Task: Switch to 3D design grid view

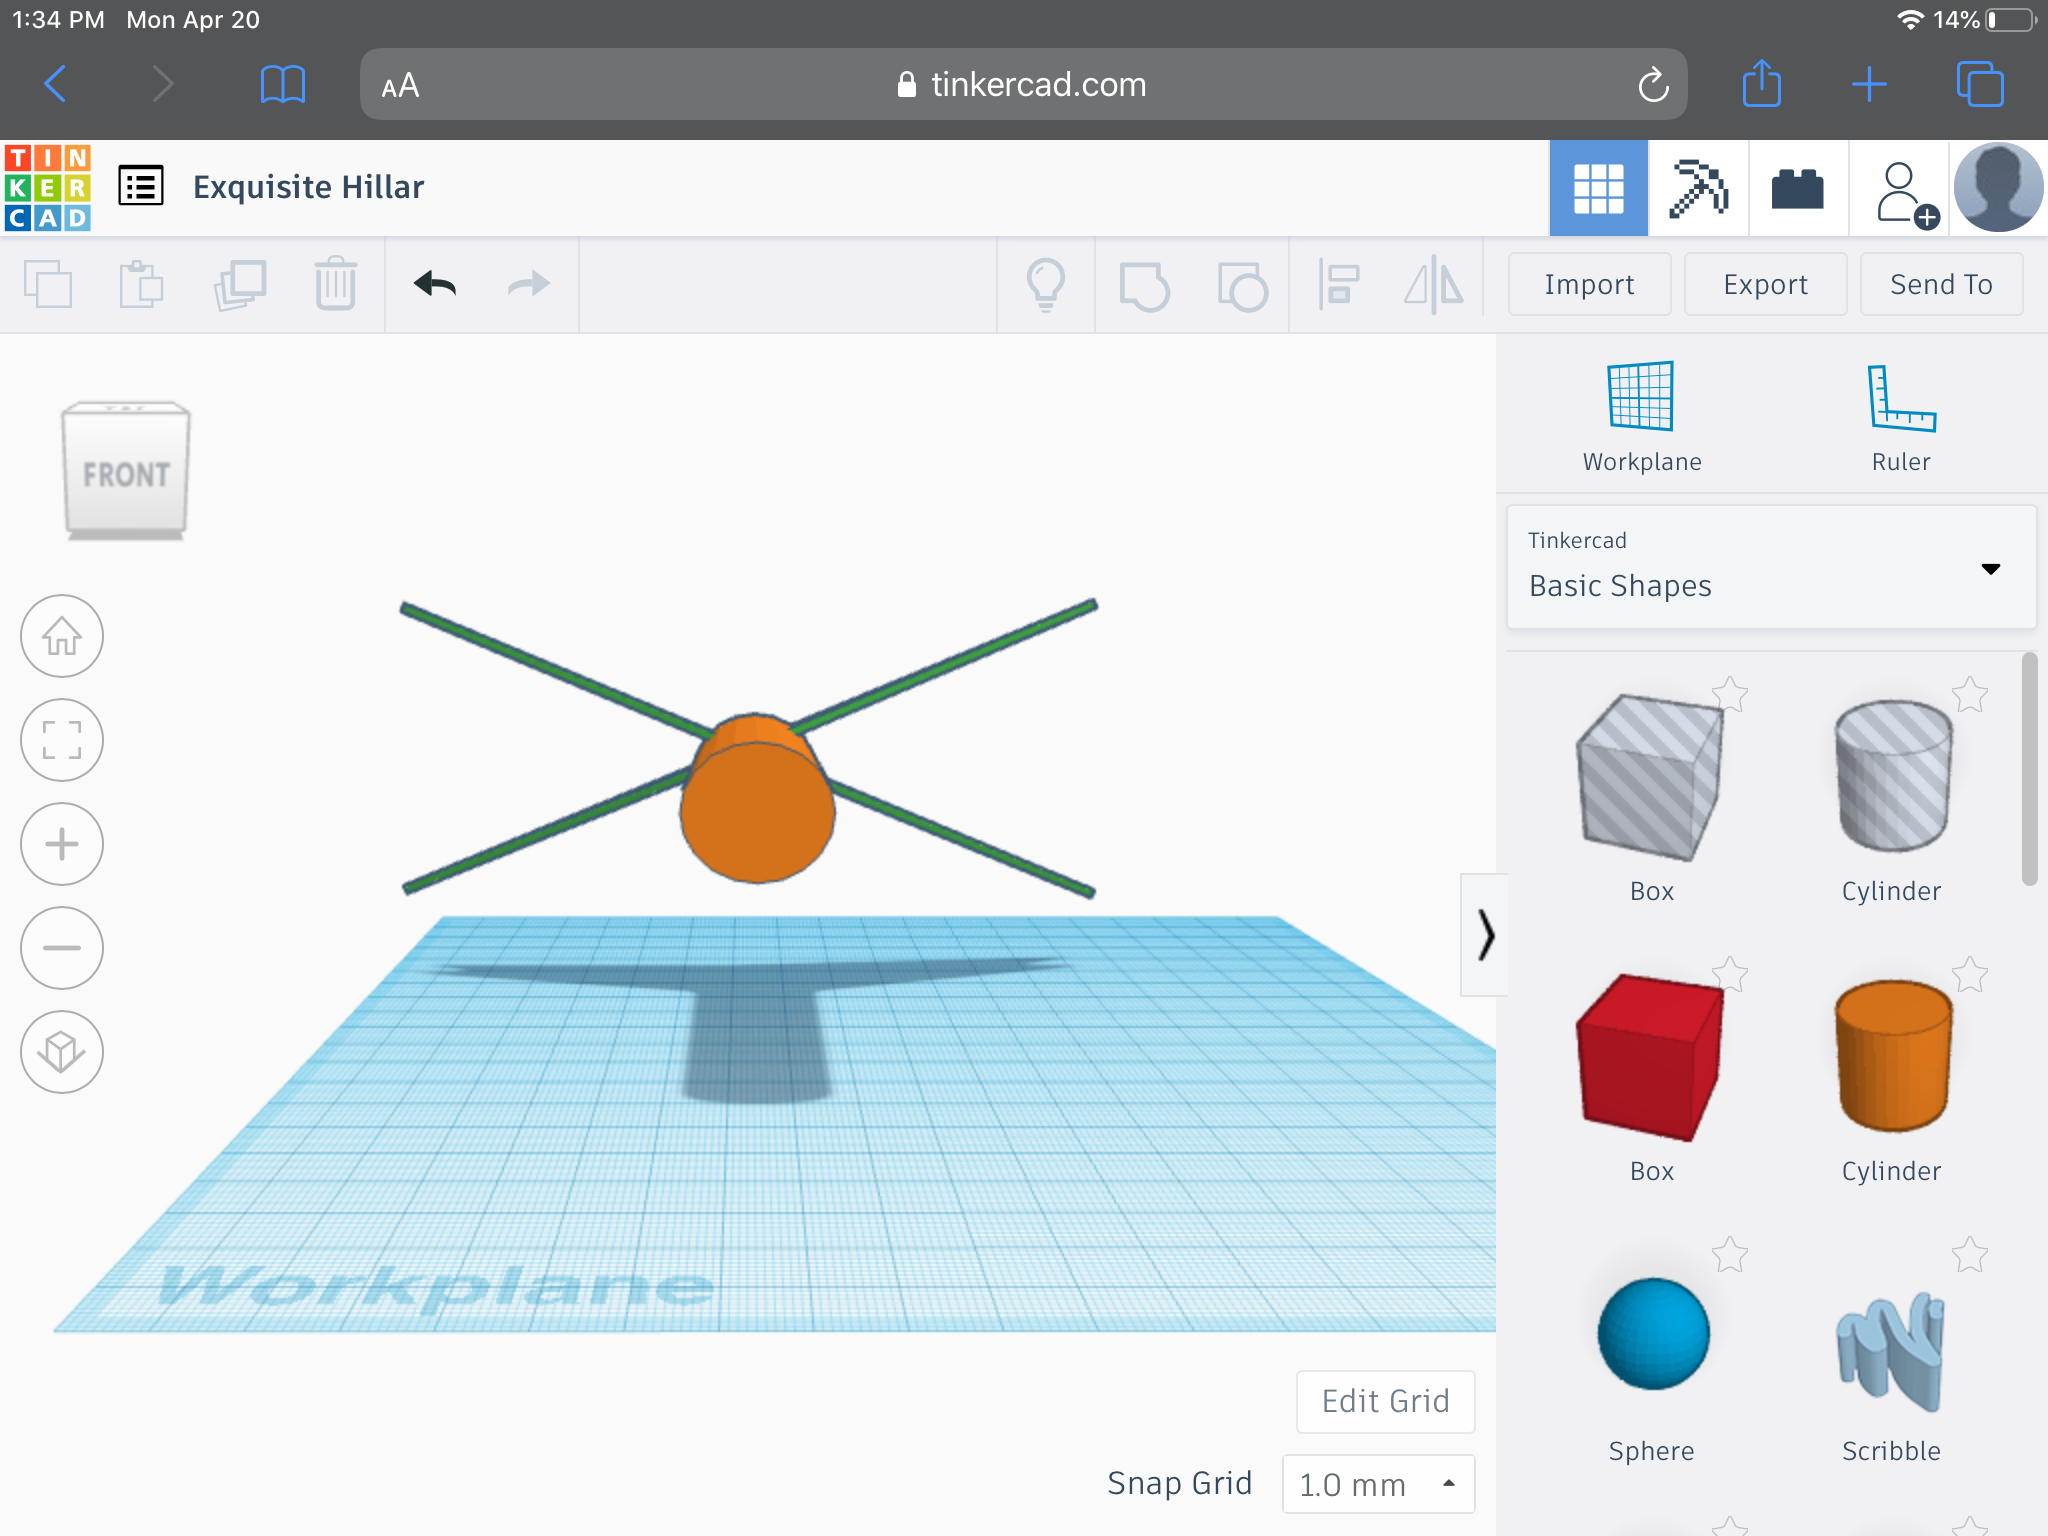Action: pos(1598,188)
